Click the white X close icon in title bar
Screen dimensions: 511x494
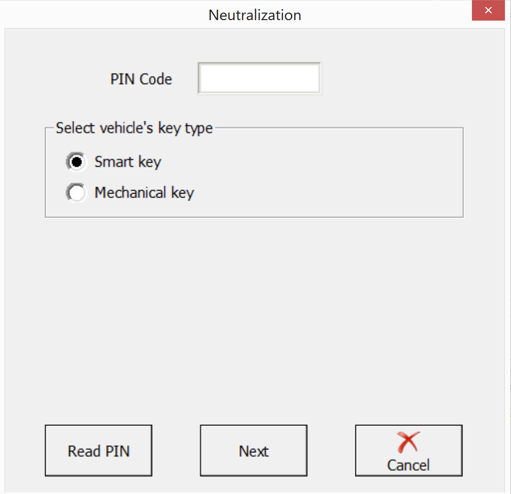click(x=488, y=10)
